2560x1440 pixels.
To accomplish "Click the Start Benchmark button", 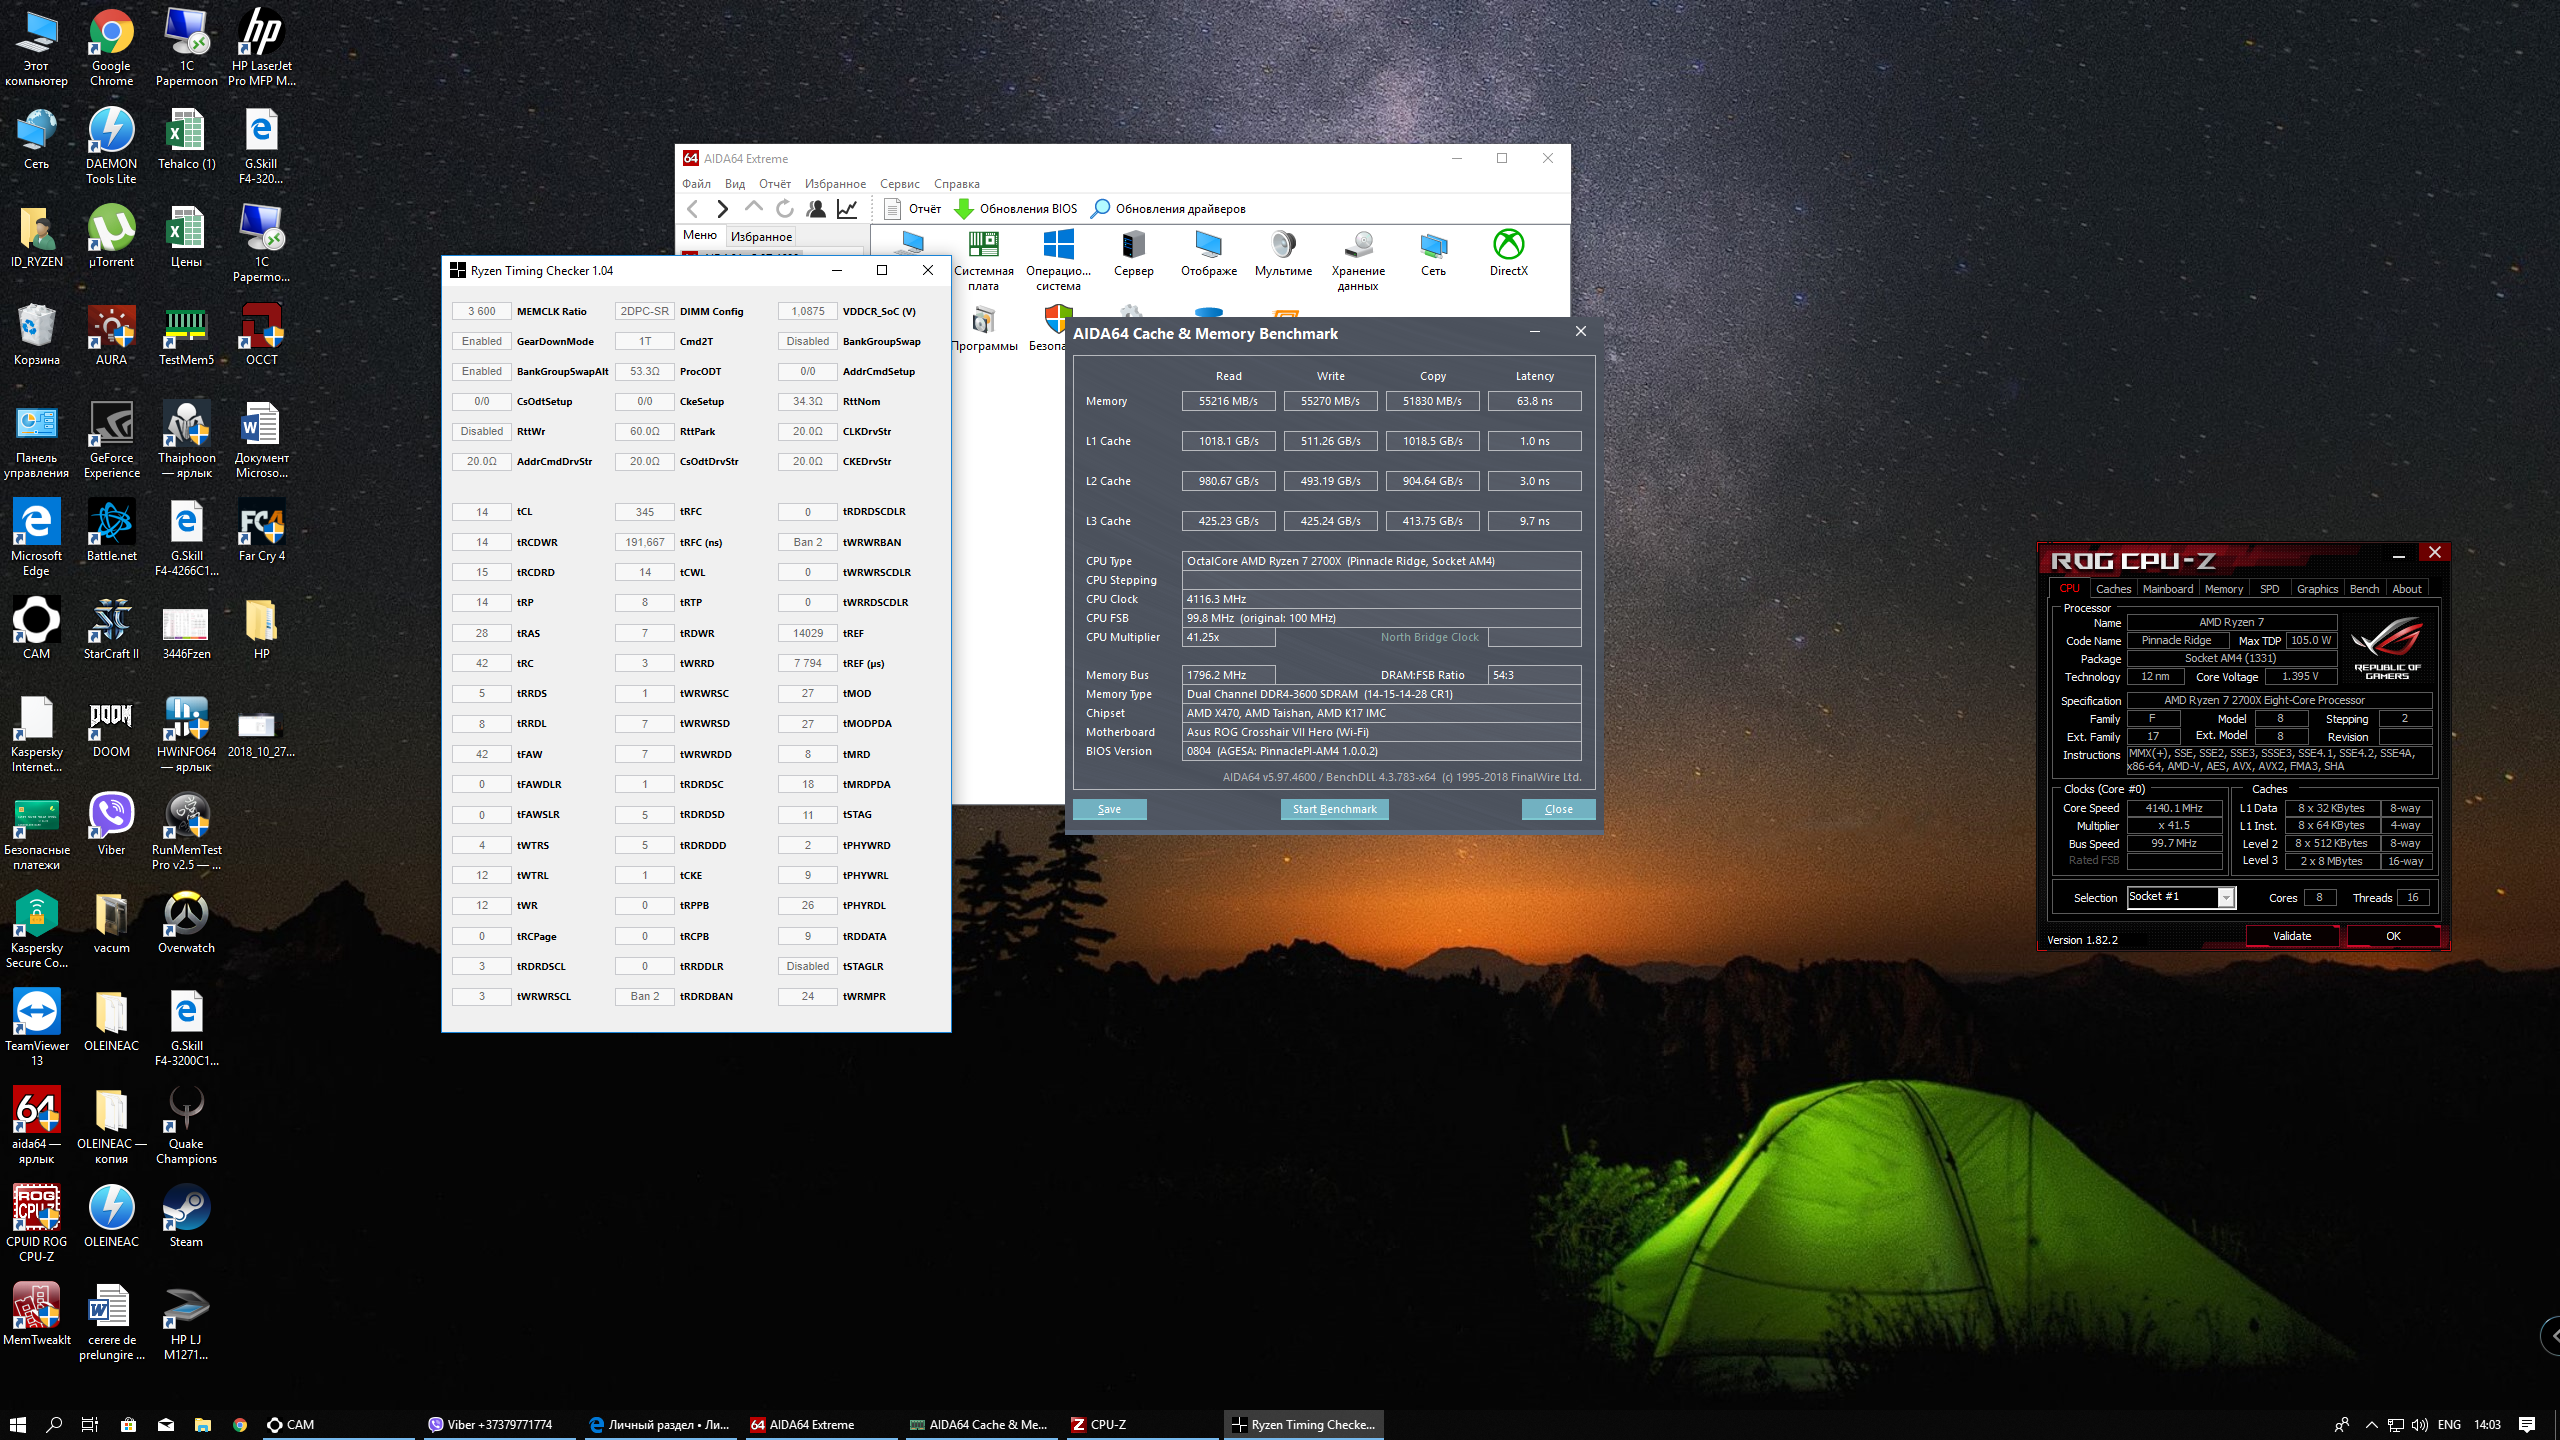I will 1334,809.
